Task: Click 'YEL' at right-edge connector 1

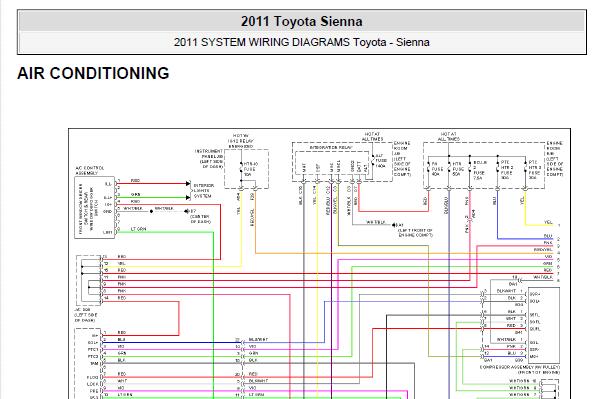Action: 548,222
